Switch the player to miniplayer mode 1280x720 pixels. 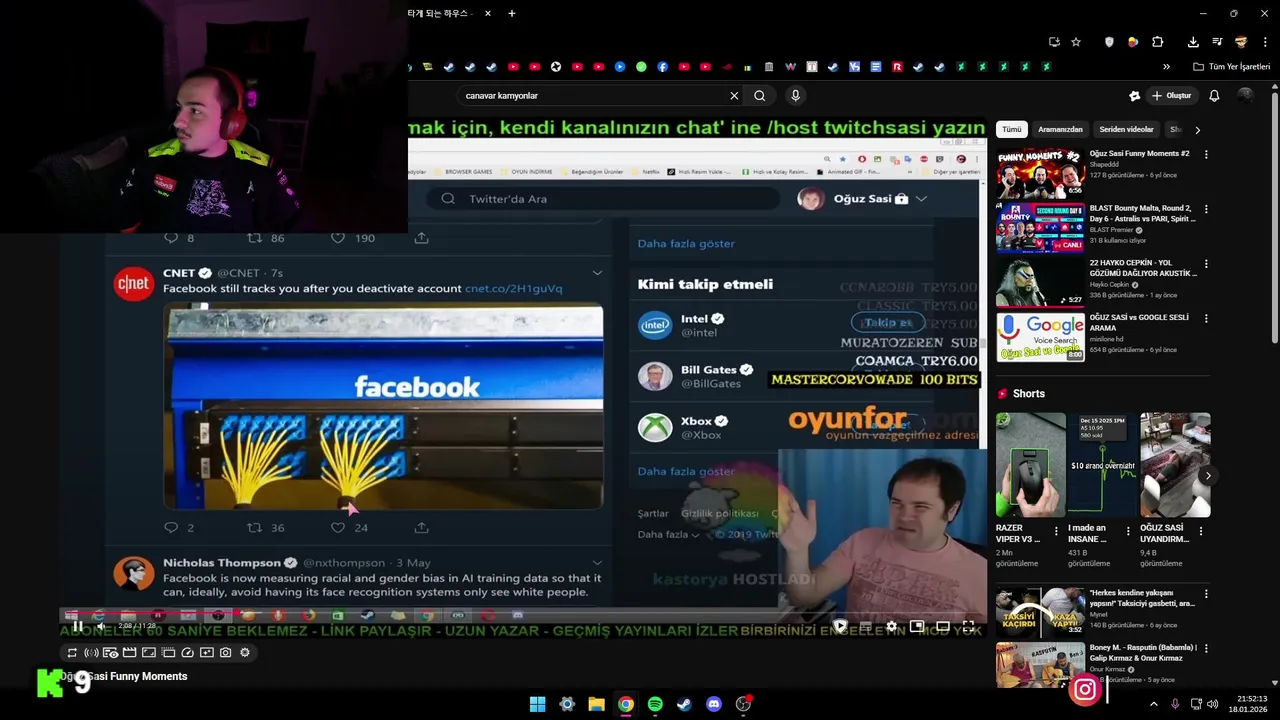pyautogui.click(x=917, y=627)
